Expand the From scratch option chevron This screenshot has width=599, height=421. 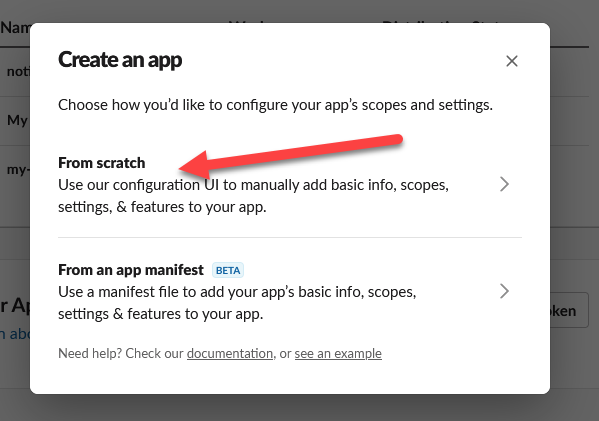[x=504, y=184]
